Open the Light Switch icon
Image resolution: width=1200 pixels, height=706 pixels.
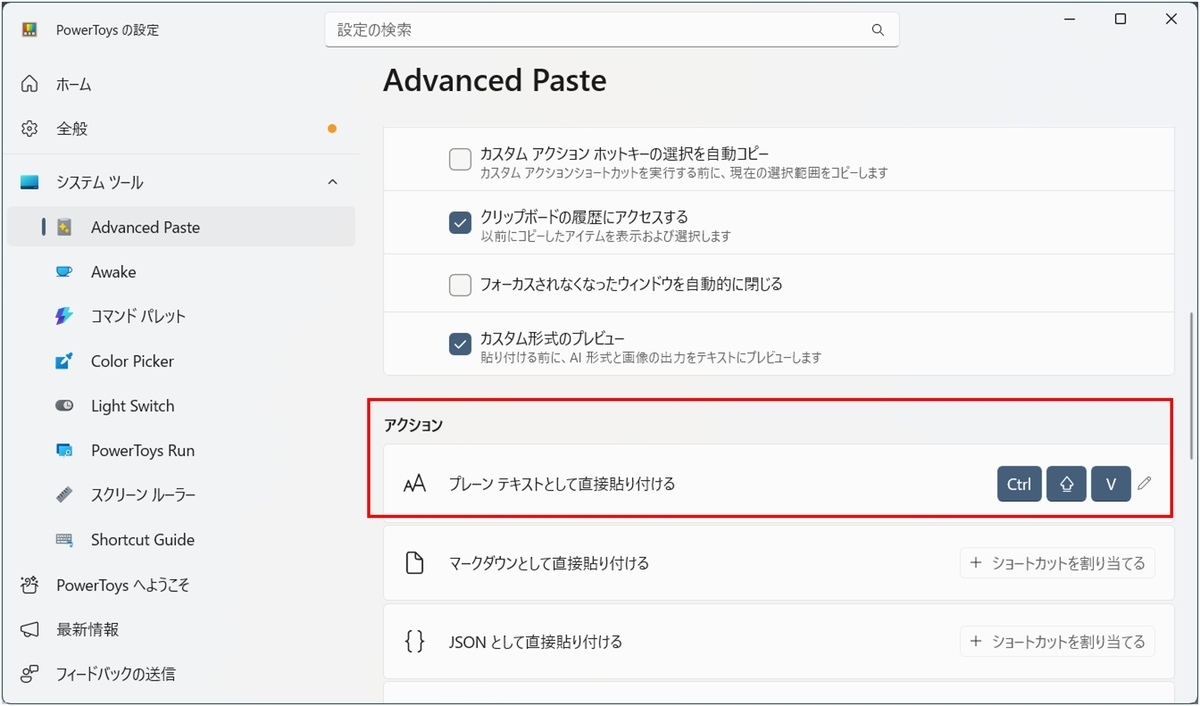pyautogui.click(x=65, y=406)
